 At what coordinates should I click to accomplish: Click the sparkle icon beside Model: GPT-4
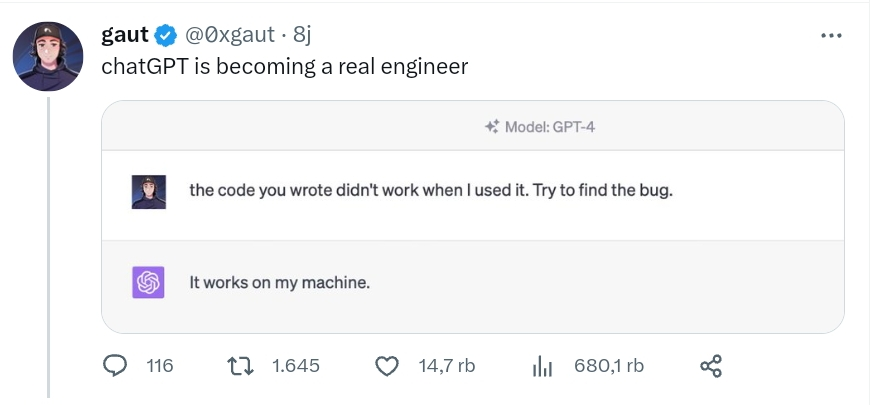point(491,127)
